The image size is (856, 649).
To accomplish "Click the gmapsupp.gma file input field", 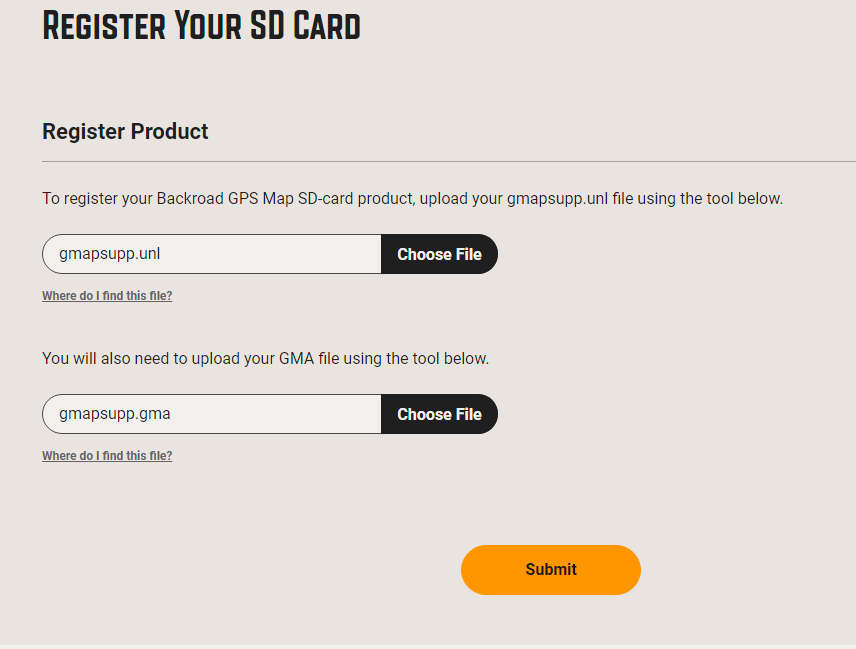I will pos(212,414).
